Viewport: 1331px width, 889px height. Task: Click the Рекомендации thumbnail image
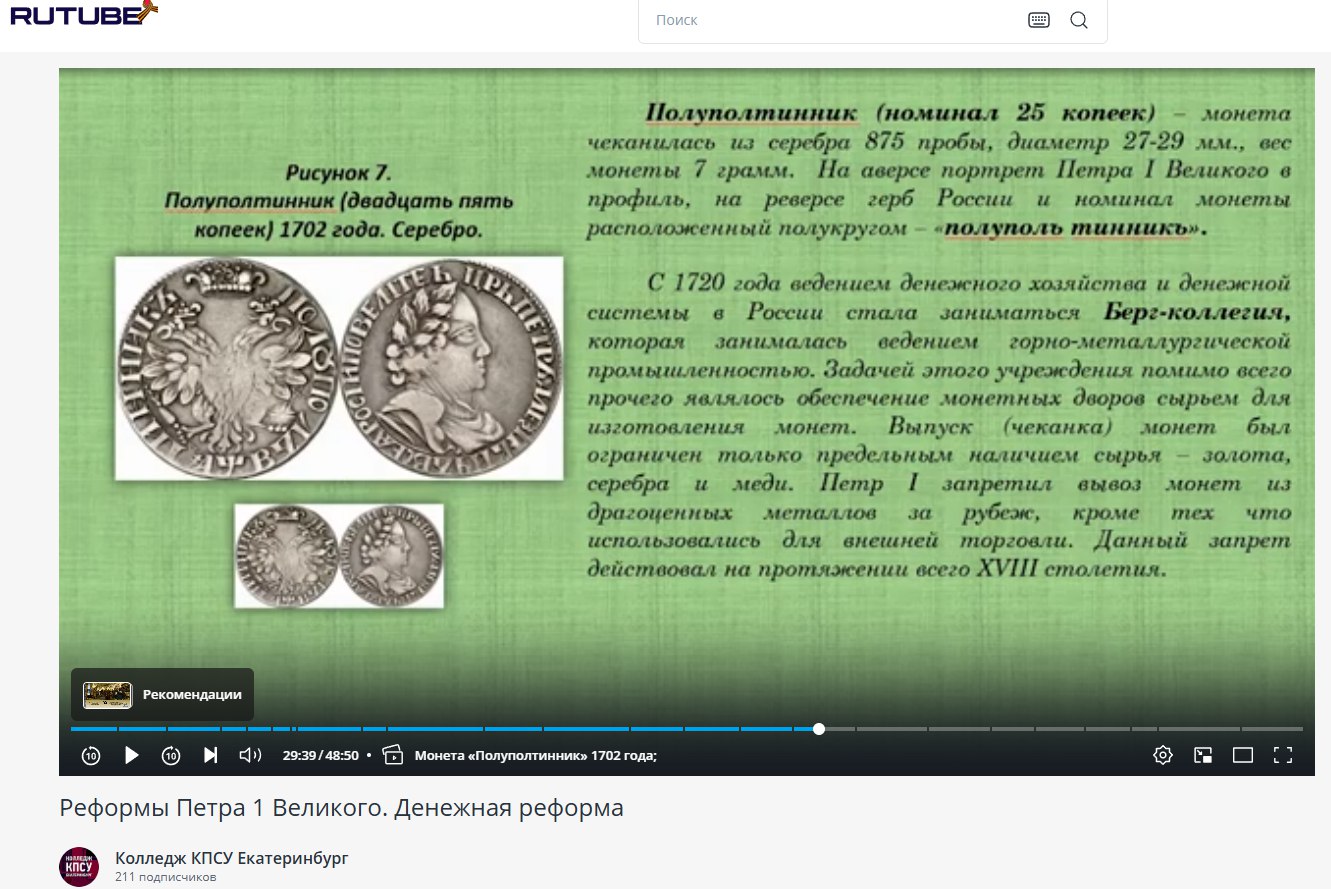108,695
